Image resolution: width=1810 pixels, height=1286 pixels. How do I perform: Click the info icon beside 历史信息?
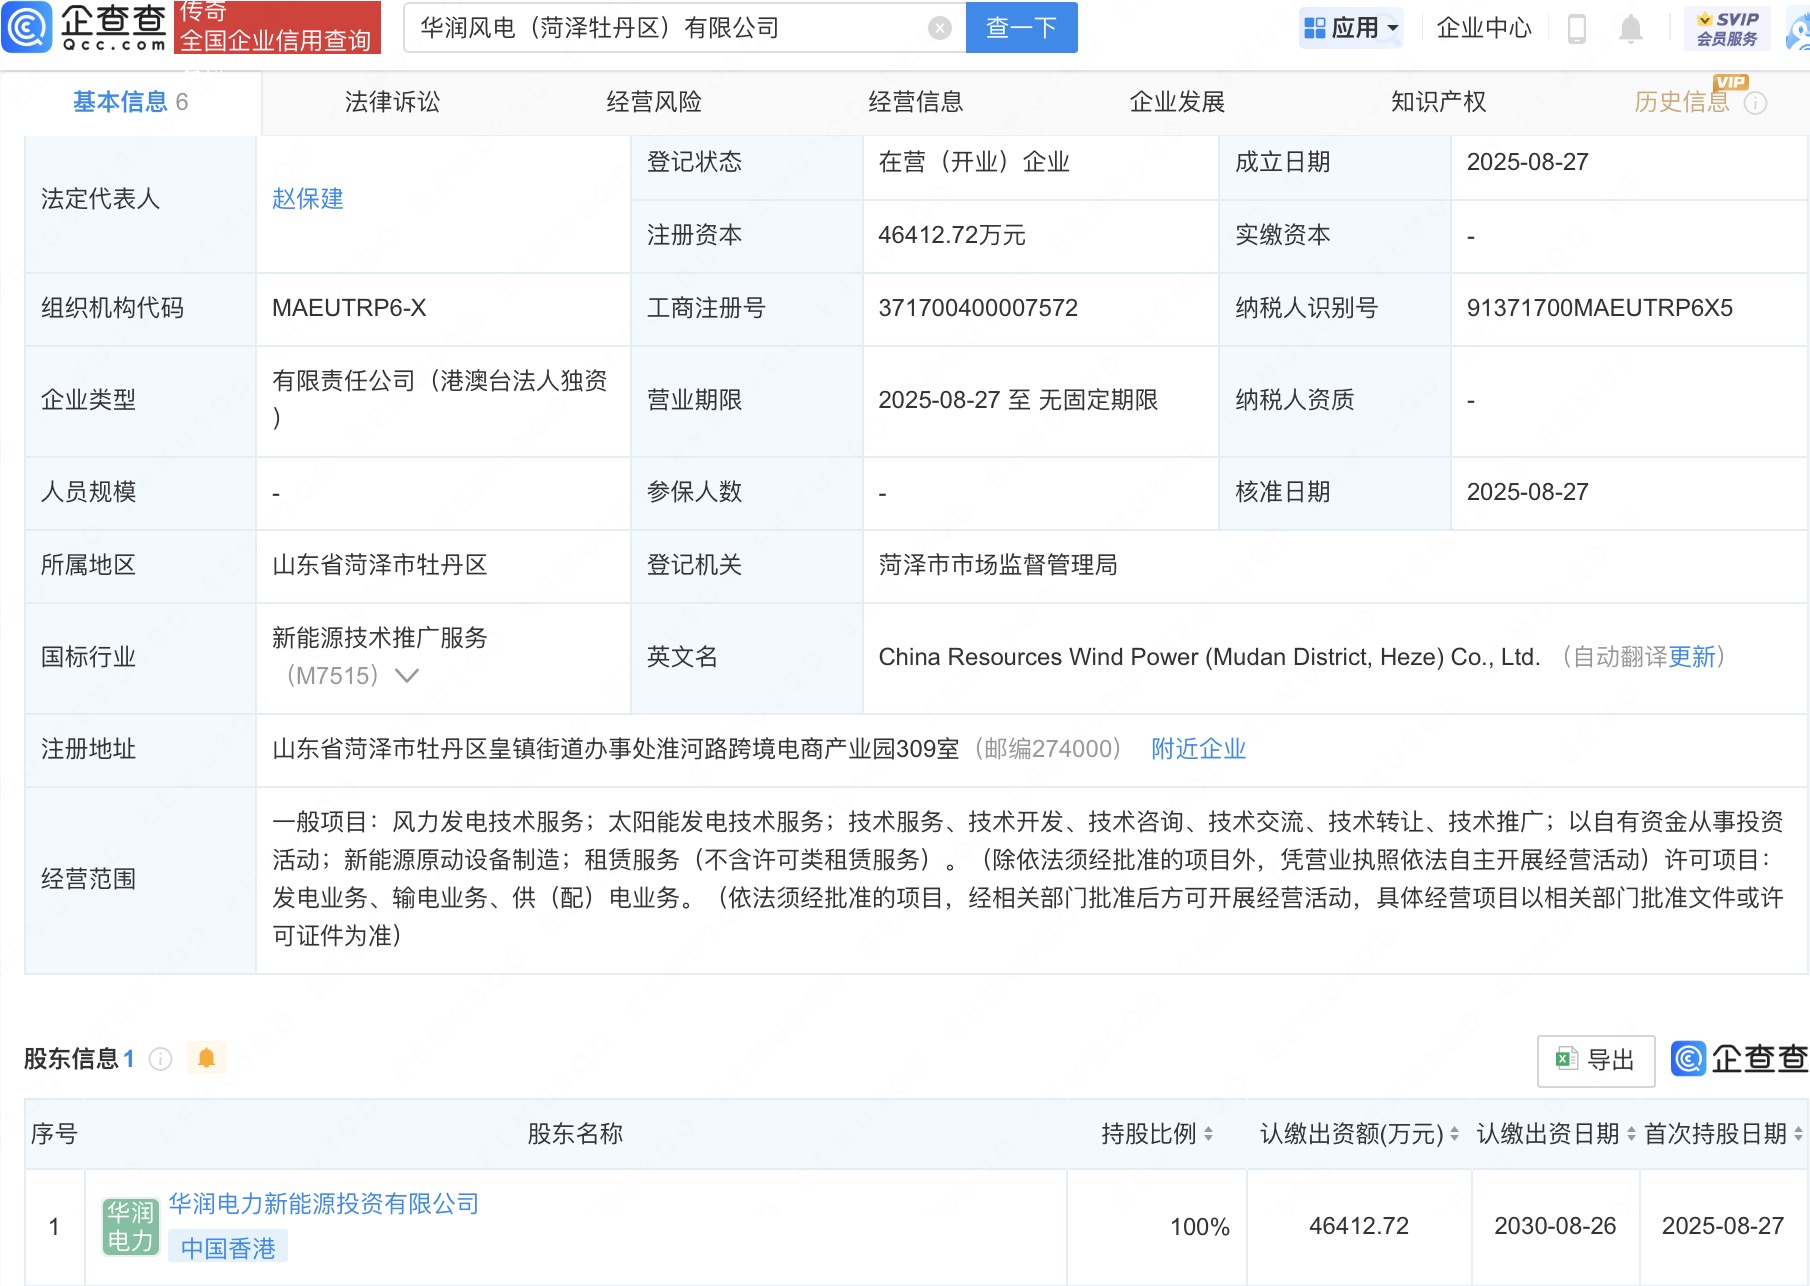pyautogui.click(x=1755, y=103)
